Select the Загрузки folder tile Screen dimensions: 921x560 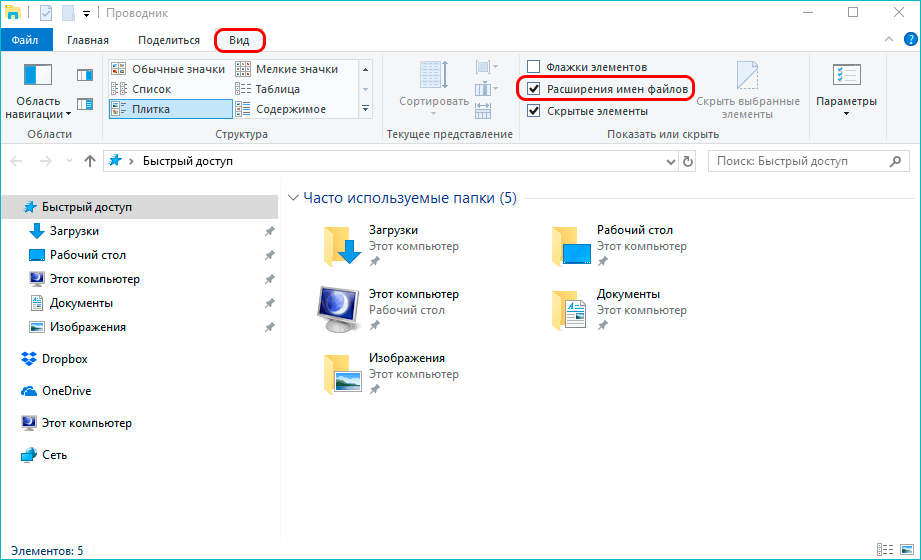pyautogui.click(x=391, y=246)
